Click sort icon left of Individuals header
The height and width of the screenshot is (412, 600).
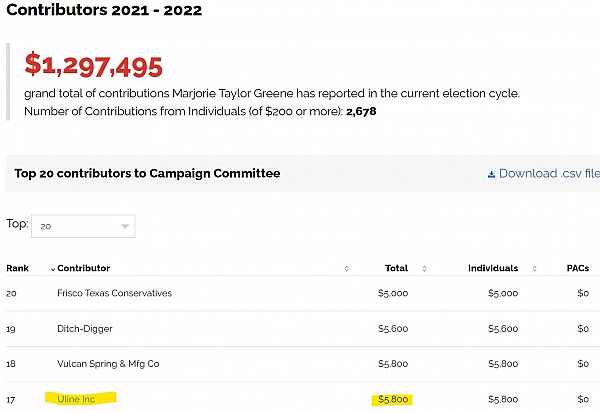point(424,269)
